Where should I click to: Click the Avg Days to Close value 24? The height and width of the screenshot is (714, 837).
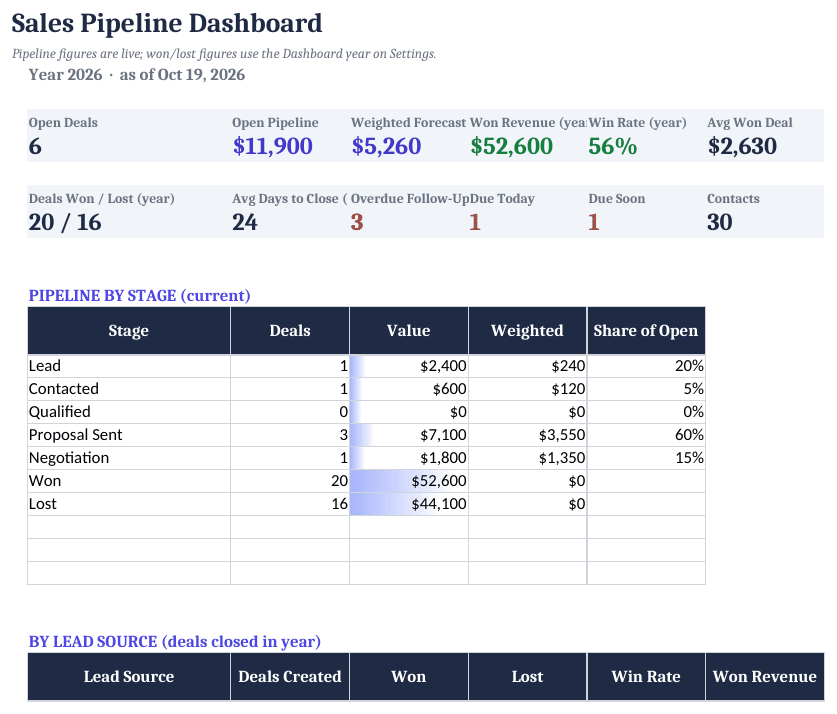245,222
